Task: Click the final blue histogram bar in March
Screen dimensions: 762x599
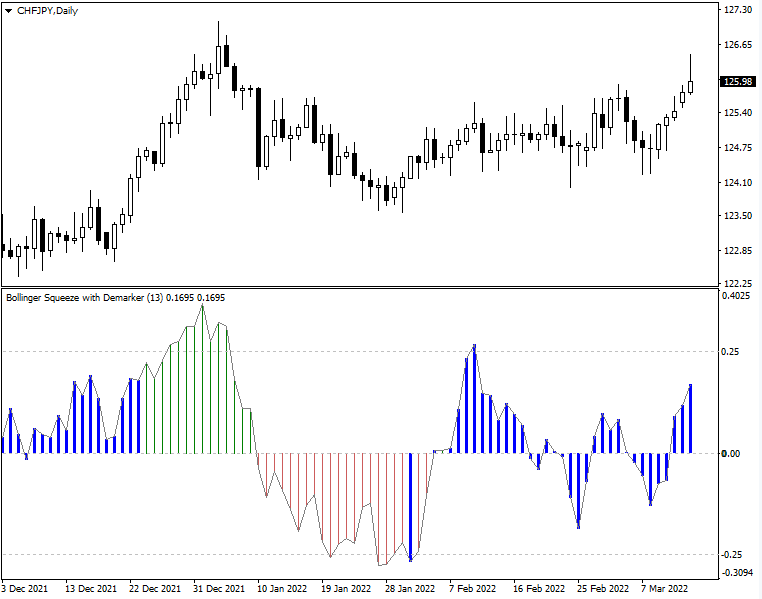Action: [690, 419]
